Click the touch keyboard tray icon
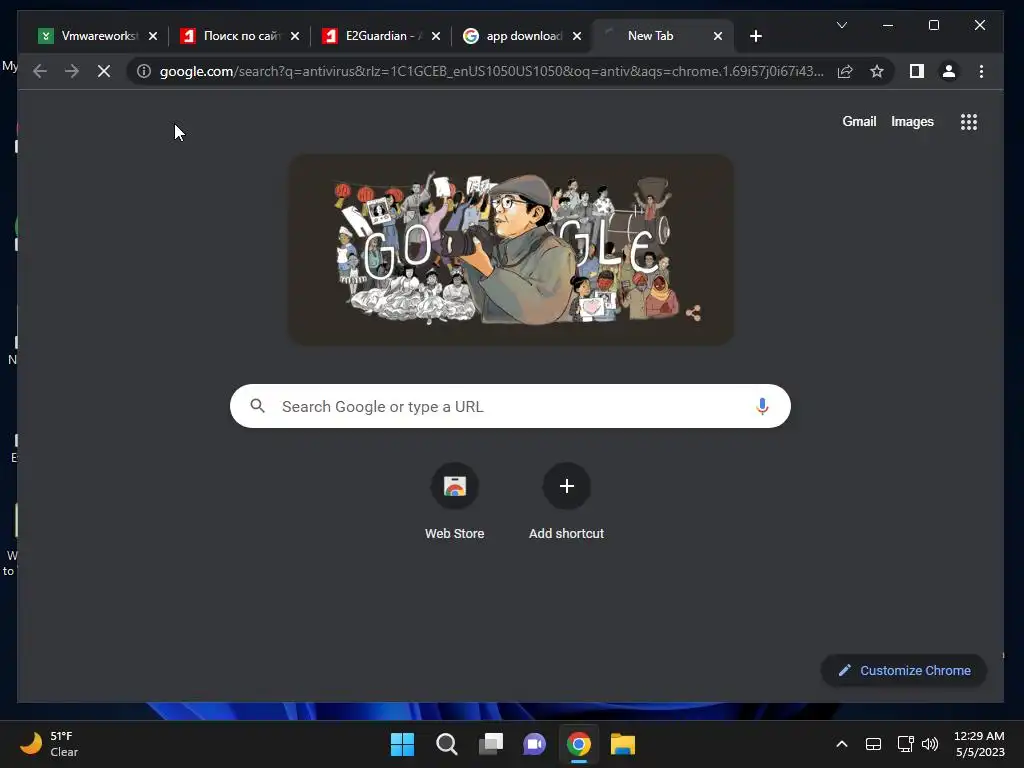1024x768 pixels. point(873,744)
